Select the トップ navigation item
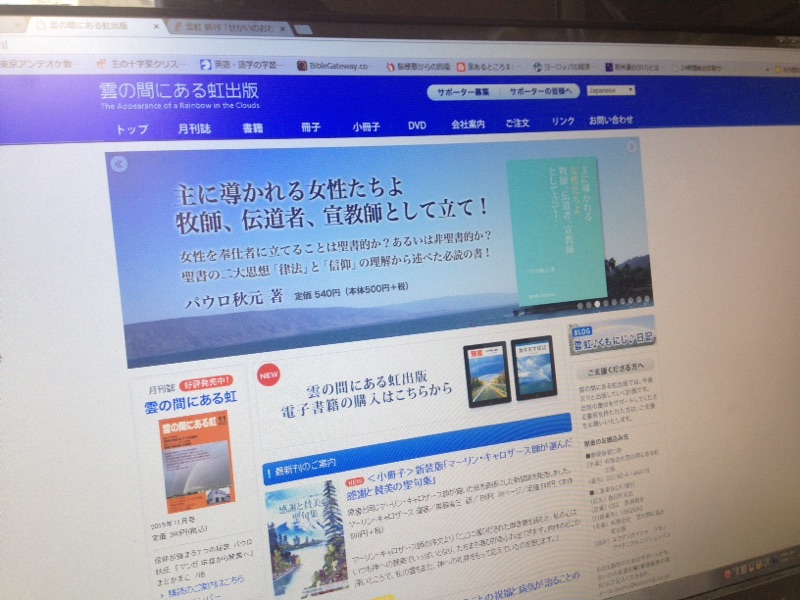The image size is (800, 600). 132,129
